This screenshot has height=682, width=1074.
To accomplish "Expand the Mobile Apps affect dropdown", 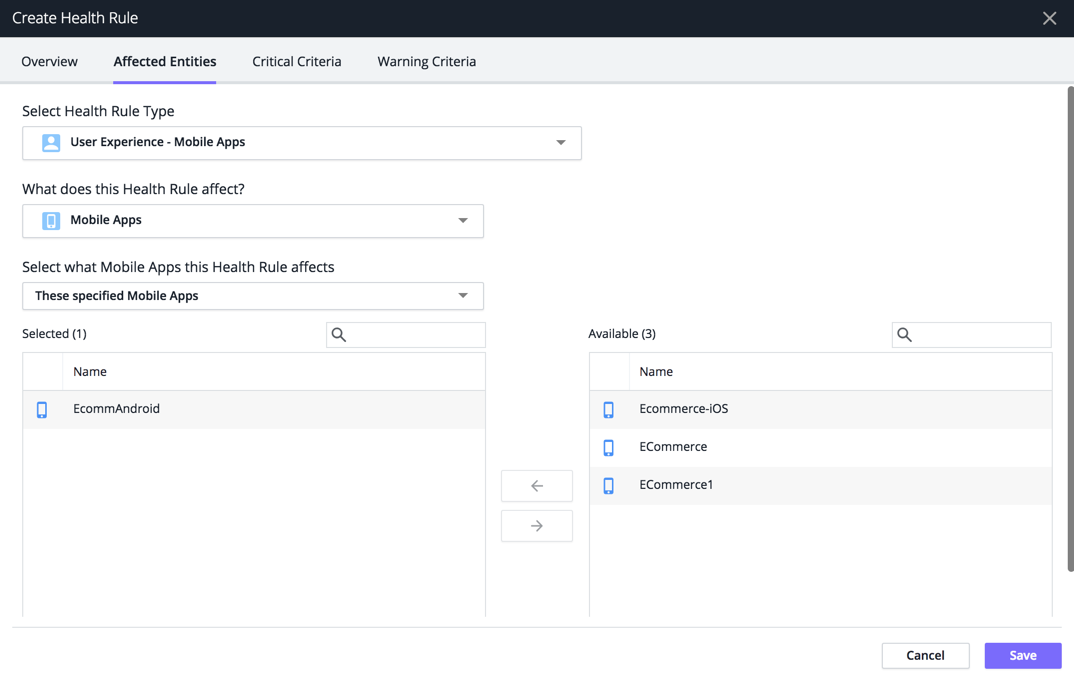I will tap(253, 220).
